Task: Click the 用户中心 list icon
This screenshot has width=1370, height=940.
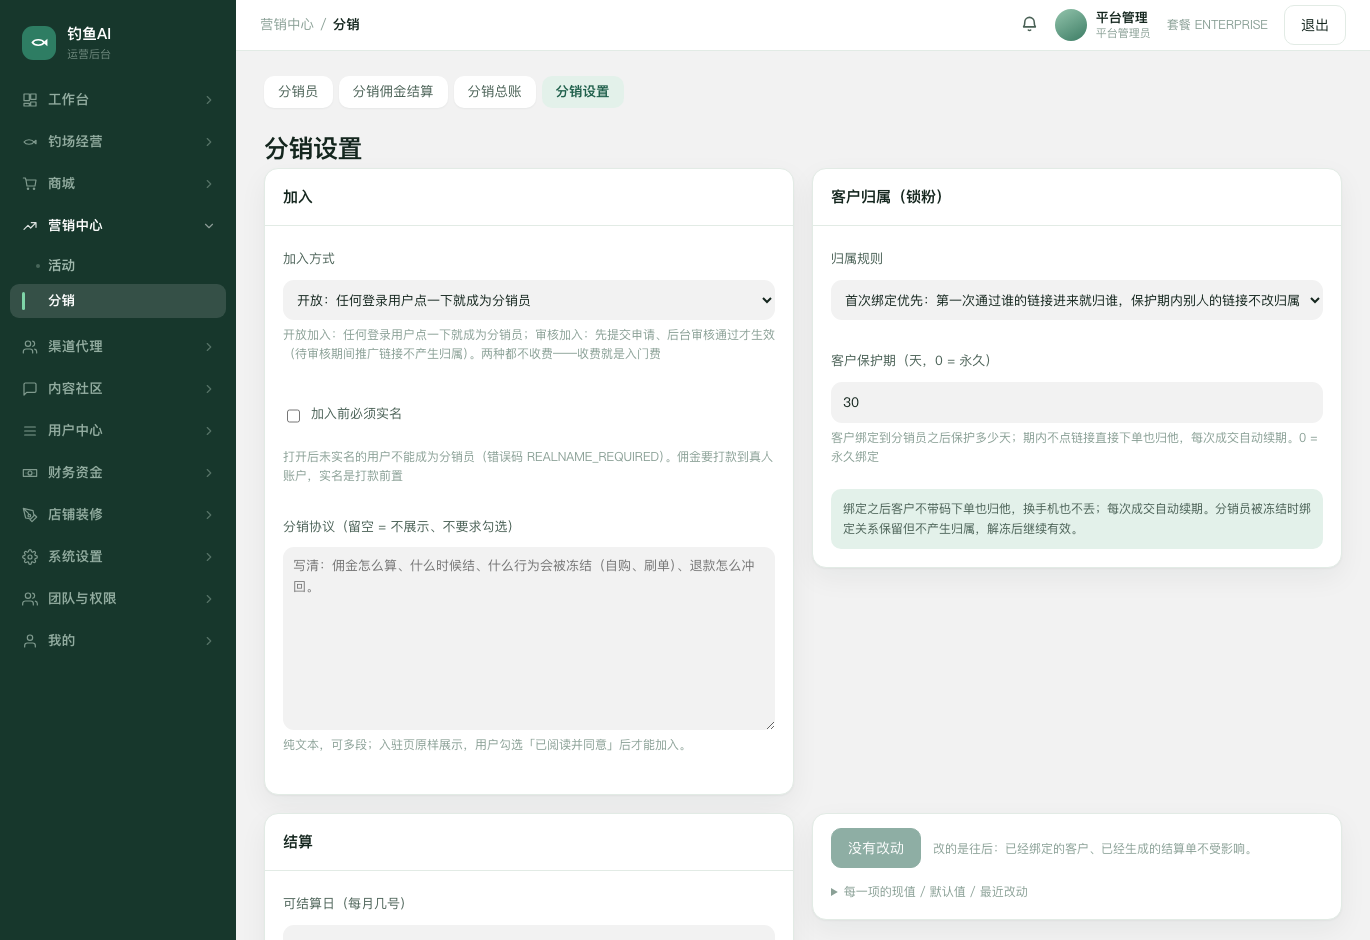Action: pyautogui.click(x=30, y=431)
